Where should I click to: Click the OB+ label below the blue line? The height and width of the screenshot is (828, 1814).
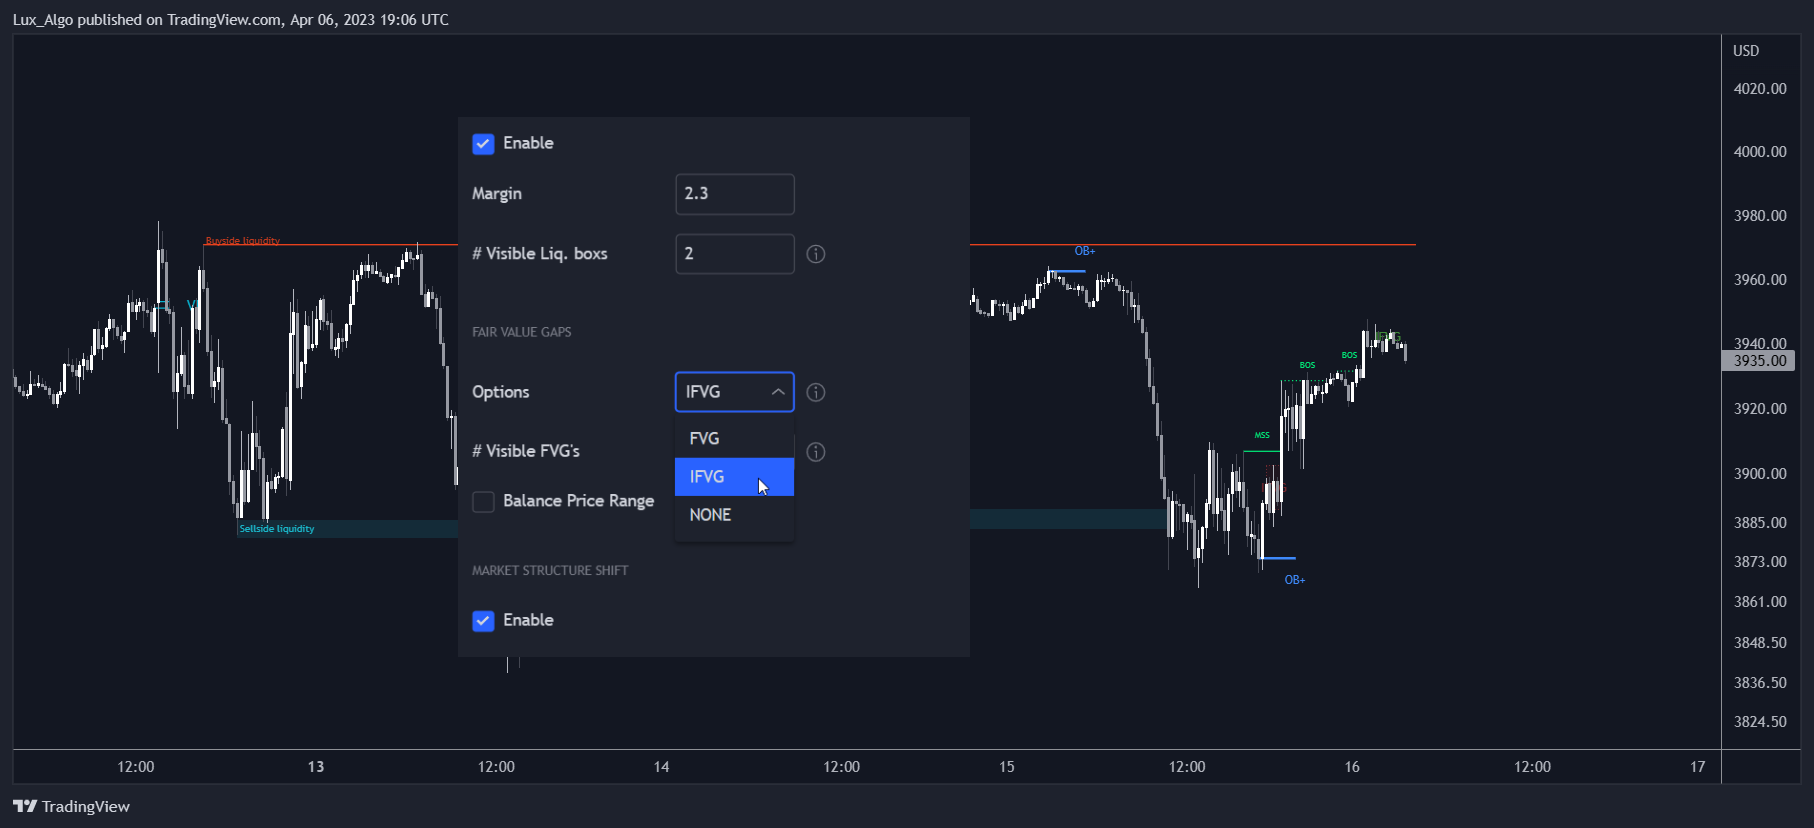click(1294, 580)
